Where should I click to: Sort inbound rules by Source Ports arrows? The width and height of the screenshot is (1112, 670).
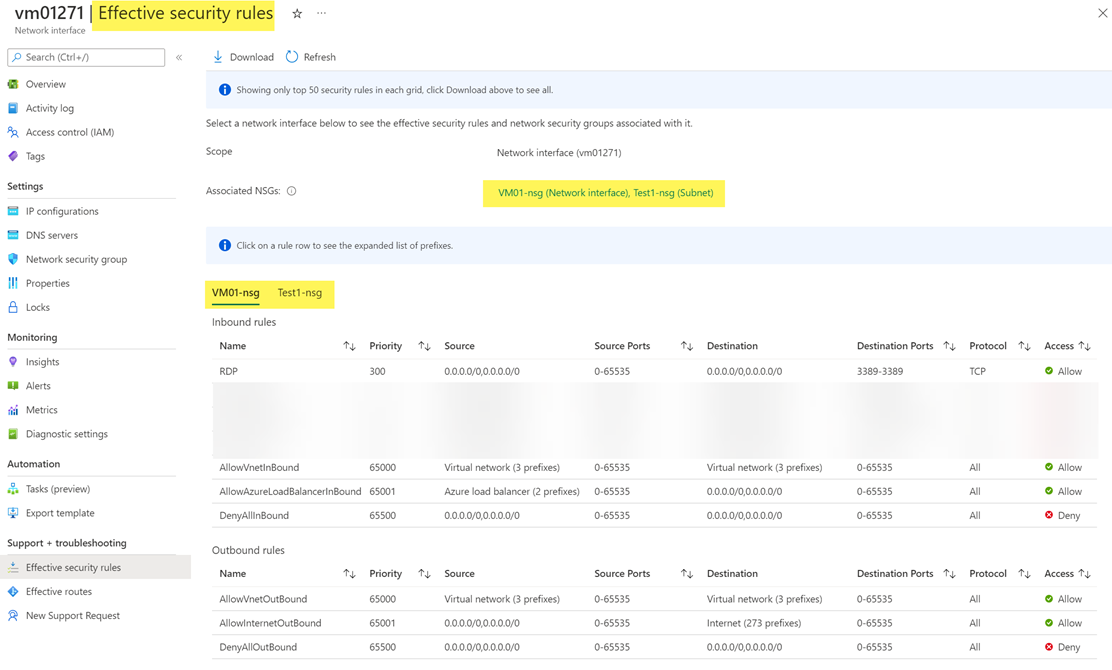coord(687,346)
